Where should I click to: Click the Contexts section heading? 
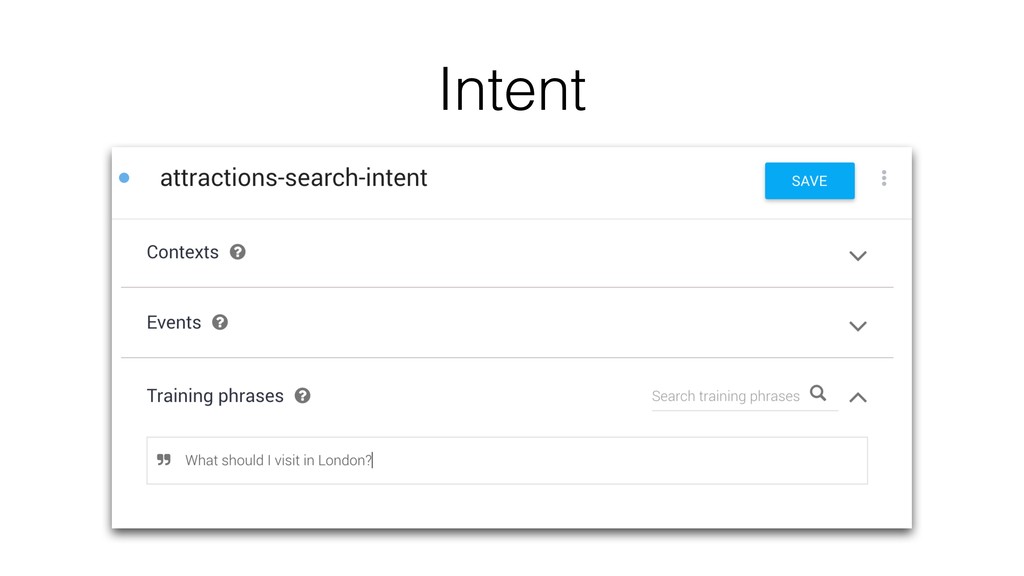click(183, 252)
